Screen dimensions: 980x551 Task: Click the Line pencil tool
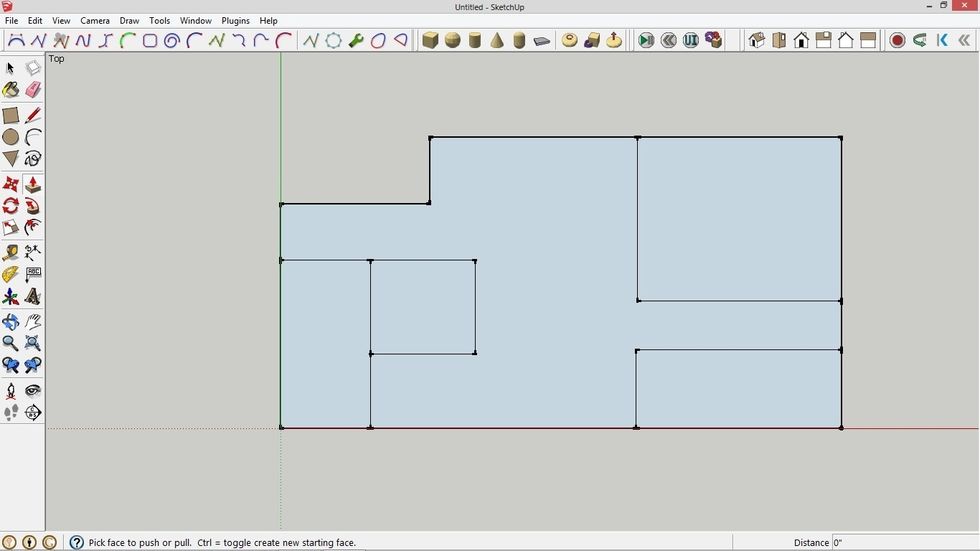tap(33, 115)
